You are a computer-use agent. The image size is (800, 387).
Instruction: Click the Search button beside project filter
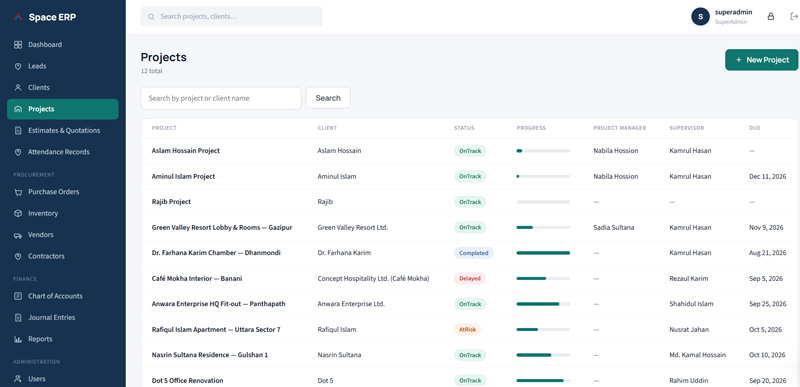pos(328,98)
